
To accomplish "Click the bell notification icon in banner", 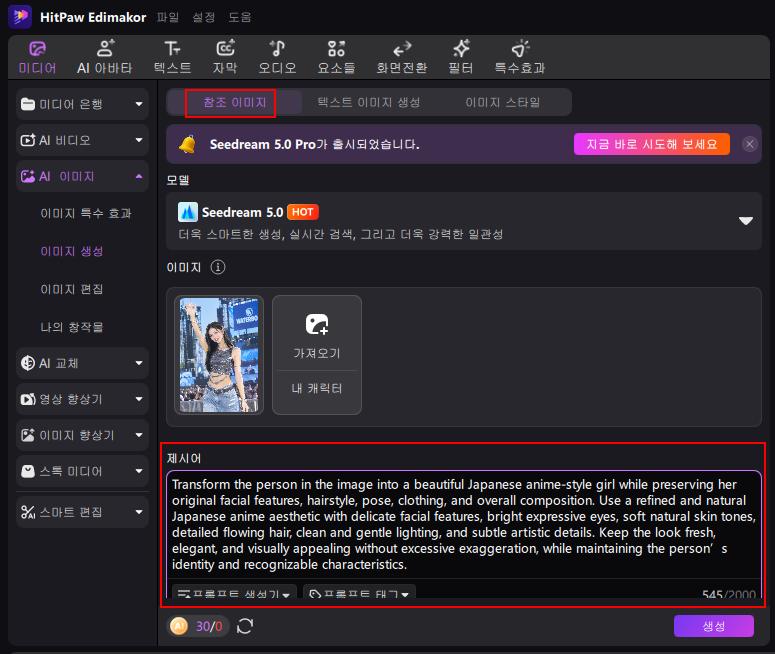I will click(187, 144).
